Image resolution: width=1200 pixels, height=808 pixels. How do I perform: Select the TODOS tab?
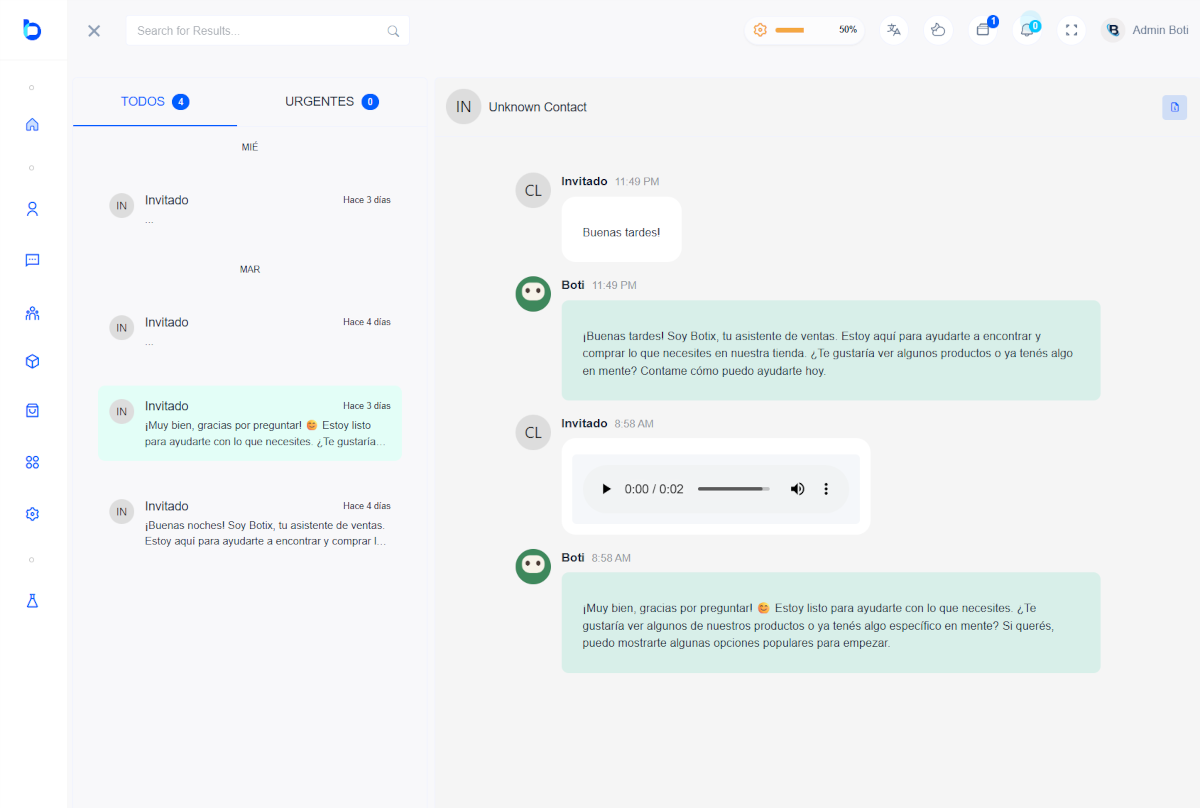coord(154,102)
